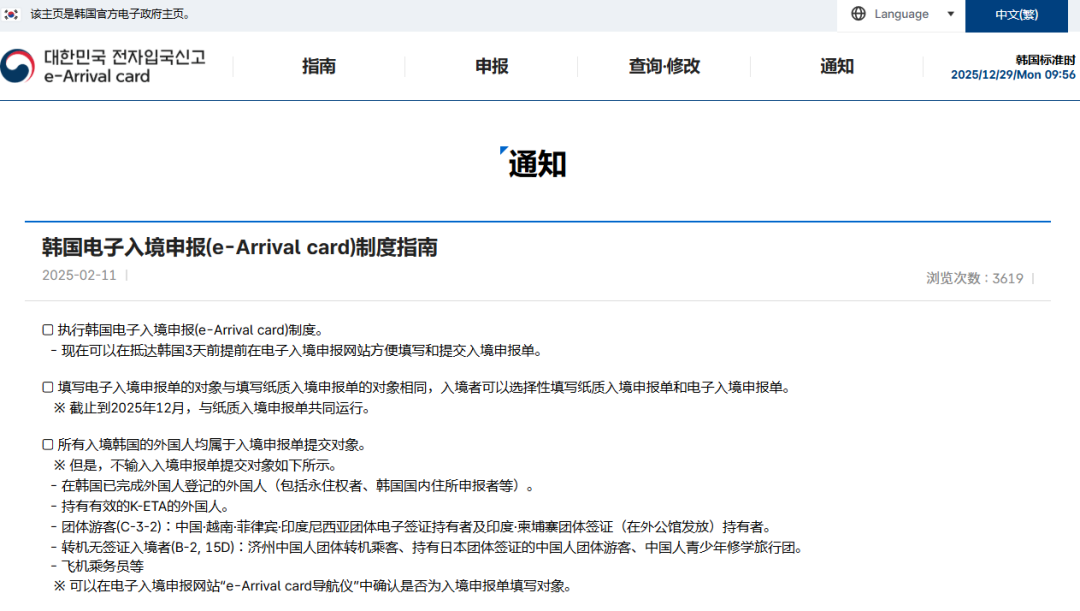This screenshot has width=1080, height=611.
Task: Open the 指南 menu
Action: [x=318, y=65]
